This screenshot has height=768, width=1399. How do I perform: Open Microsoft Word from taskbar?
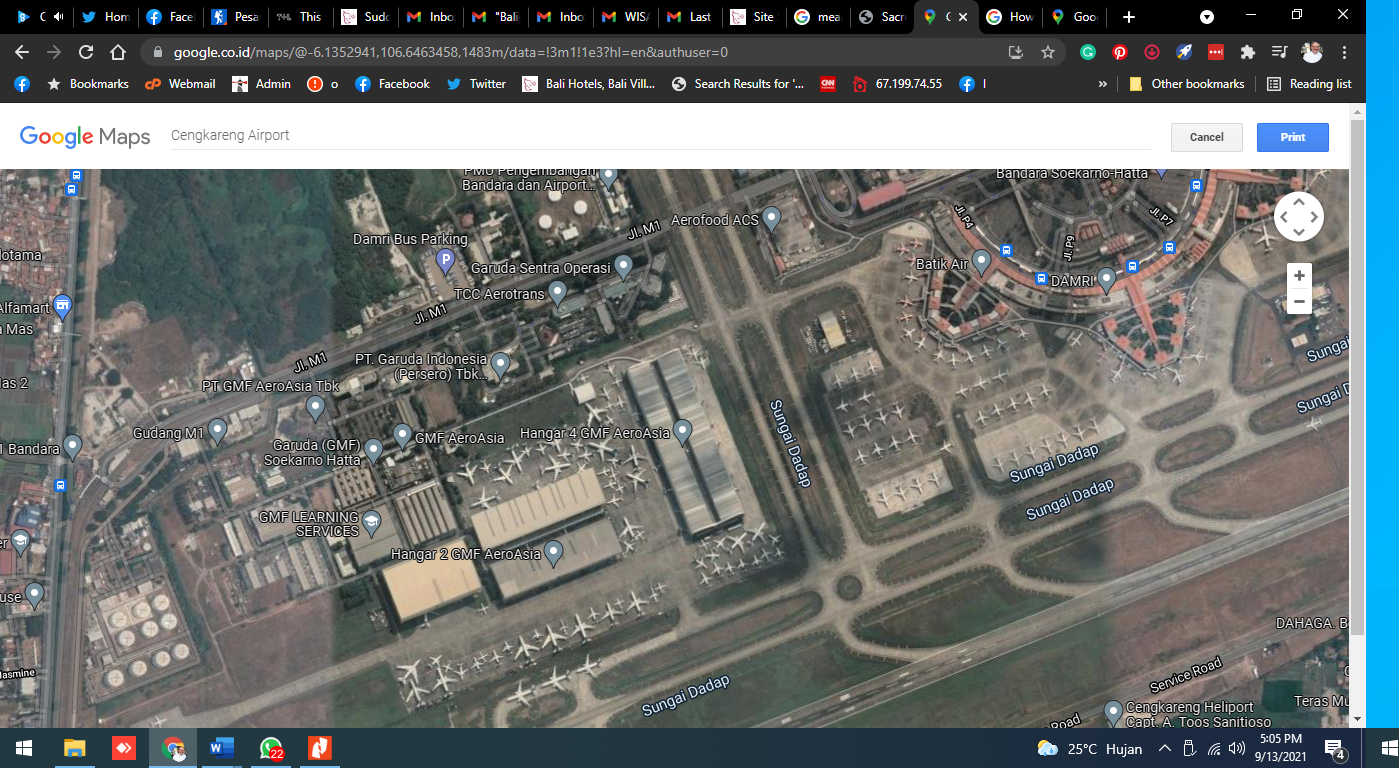[221, 748]
